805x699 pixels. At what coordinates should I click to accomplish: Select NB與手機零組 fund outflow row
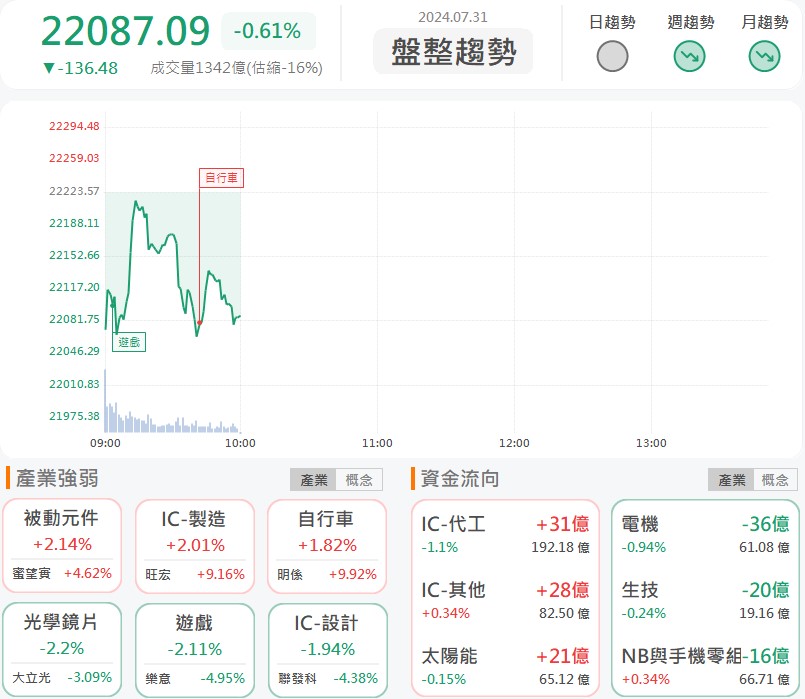[705, 667]
